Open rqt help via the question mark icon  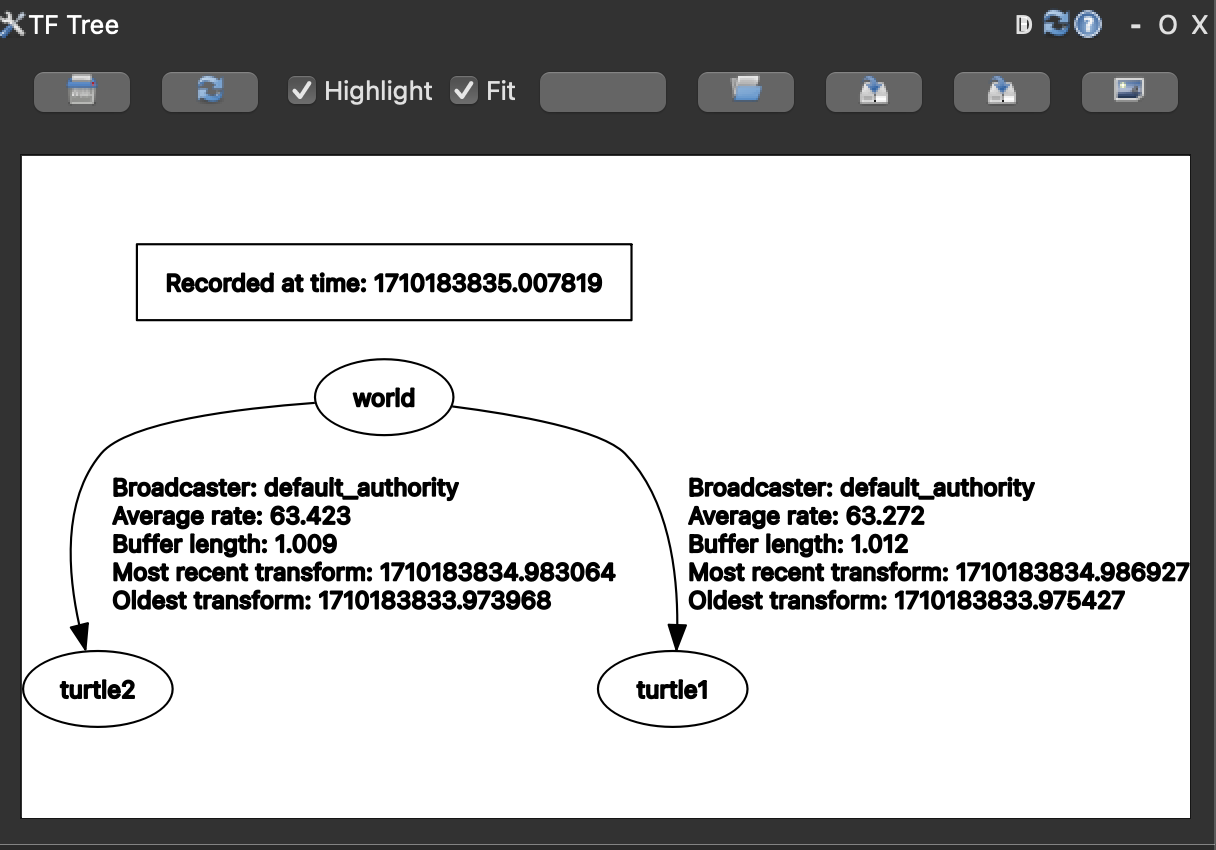click(x=1086, y=24)
